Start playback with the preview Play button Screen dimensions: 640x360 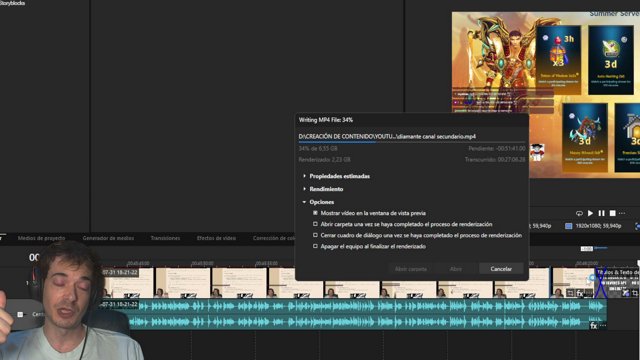[590, 213]
